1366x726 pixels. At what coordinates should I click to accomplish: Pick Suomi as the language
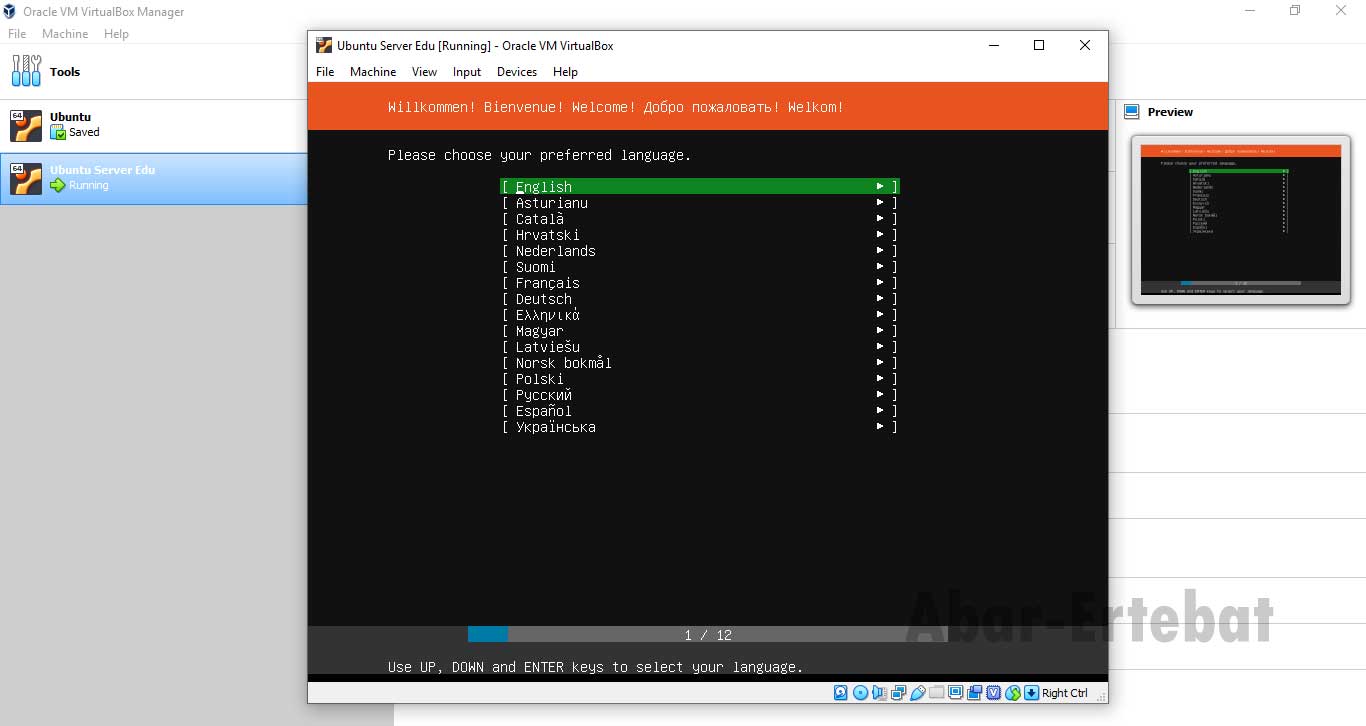point(700,267)
